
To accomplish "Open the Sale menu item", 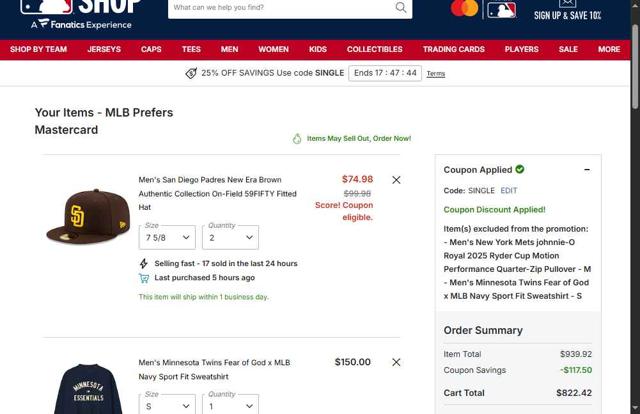I will point(568,49).
